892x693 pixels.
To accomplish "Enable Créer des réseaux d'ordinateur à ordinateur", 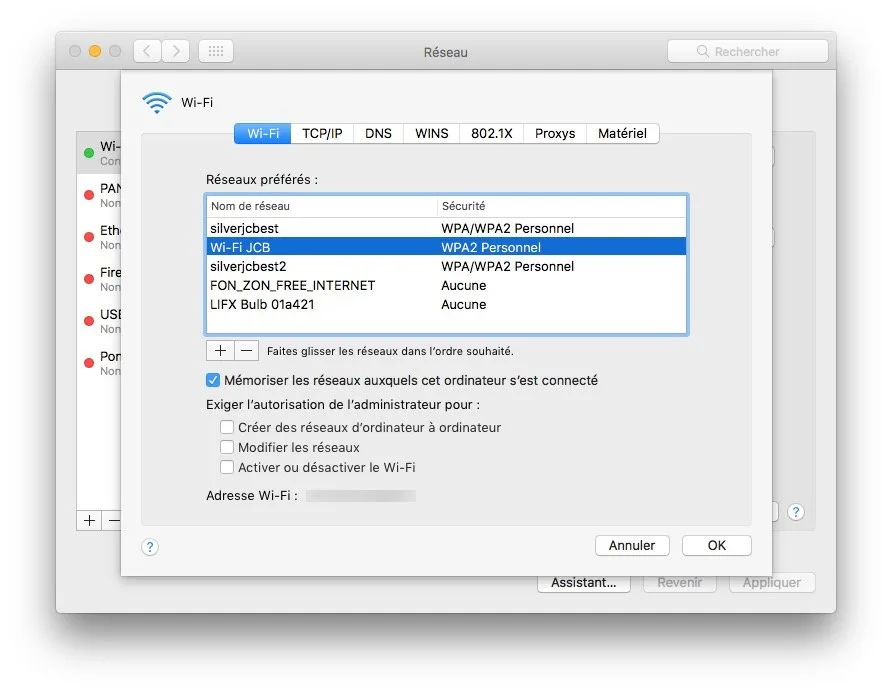I will click(x=226, y=427).
